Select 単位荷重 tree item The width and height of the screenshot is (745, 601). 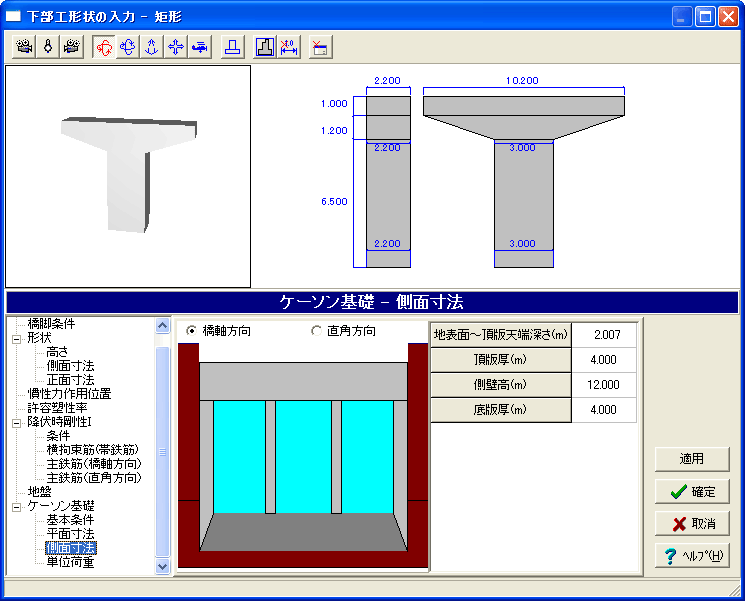coord(70,562)
